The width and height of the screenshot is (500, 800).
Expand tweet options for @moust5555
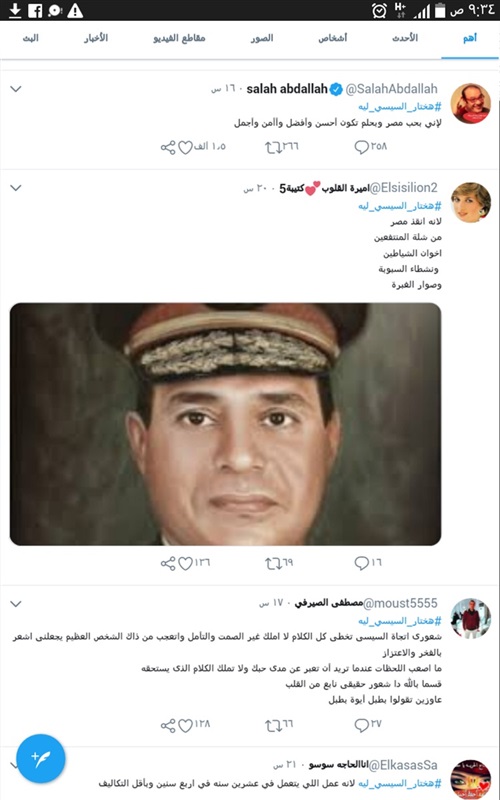coord(16,604)
